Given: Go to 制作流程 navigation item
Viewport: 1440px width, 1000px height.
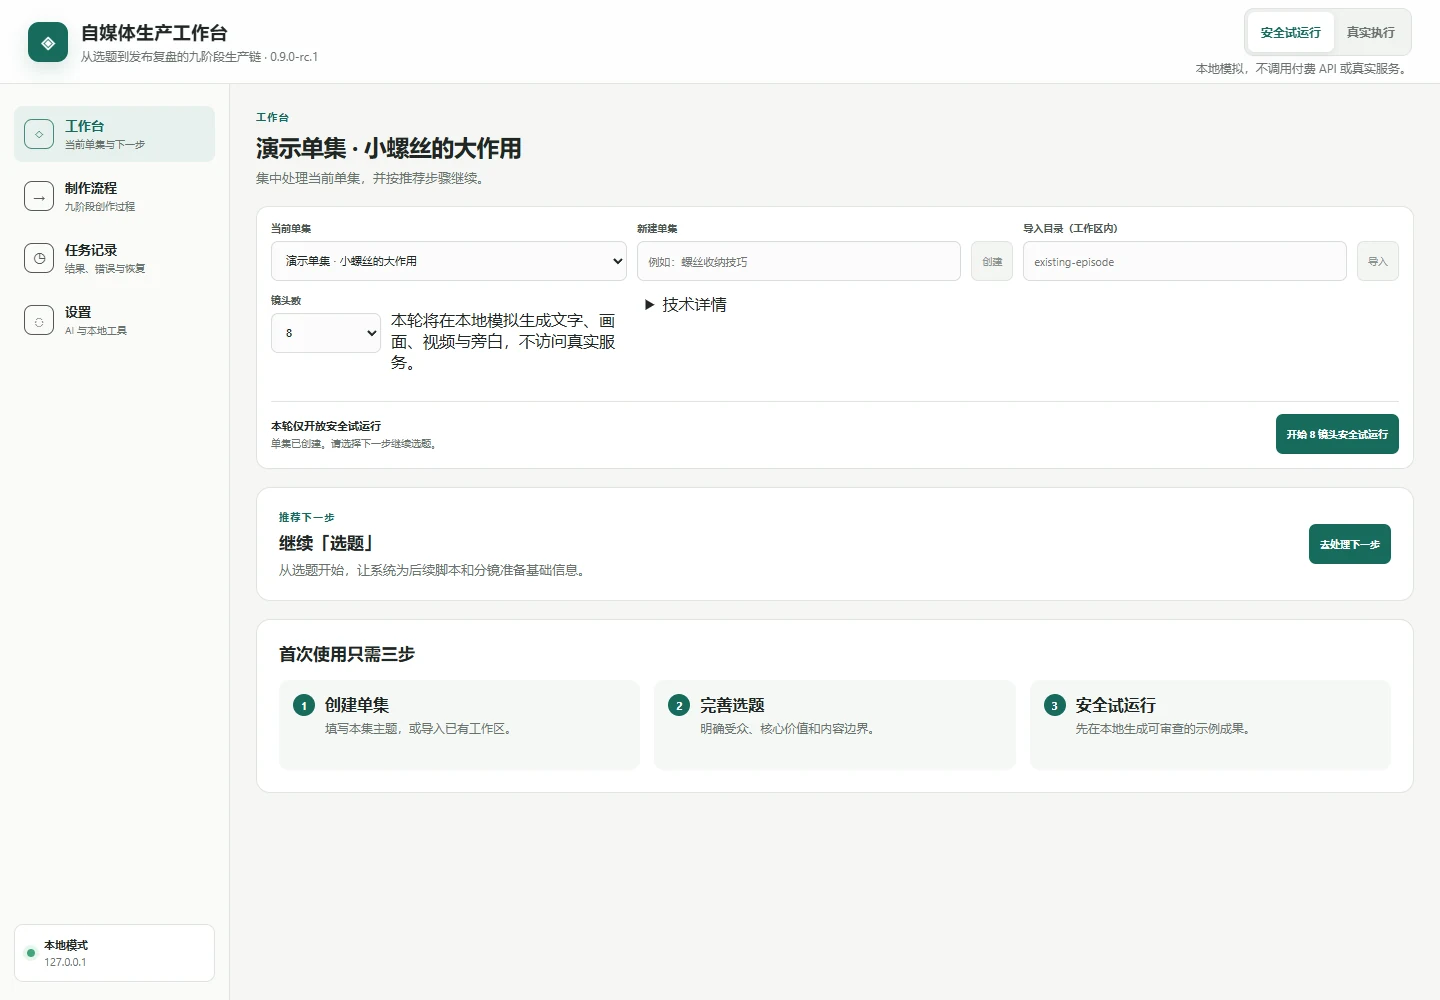Looking at the screenshot, I should click(x=114, y=196).
